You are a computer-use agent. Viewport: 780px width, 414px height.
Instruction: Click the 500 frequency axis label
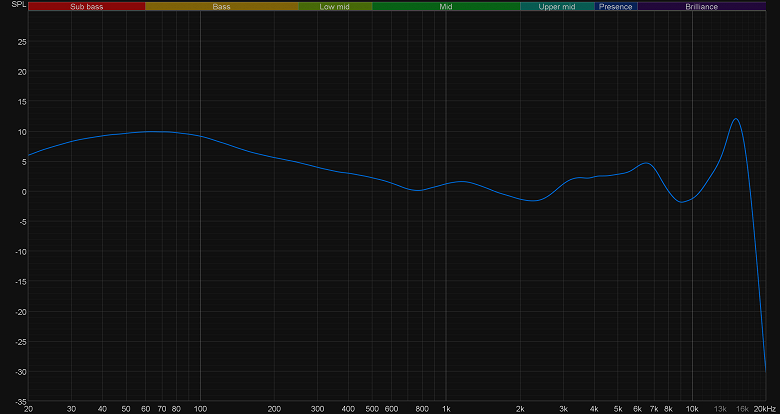coord(372,409)
